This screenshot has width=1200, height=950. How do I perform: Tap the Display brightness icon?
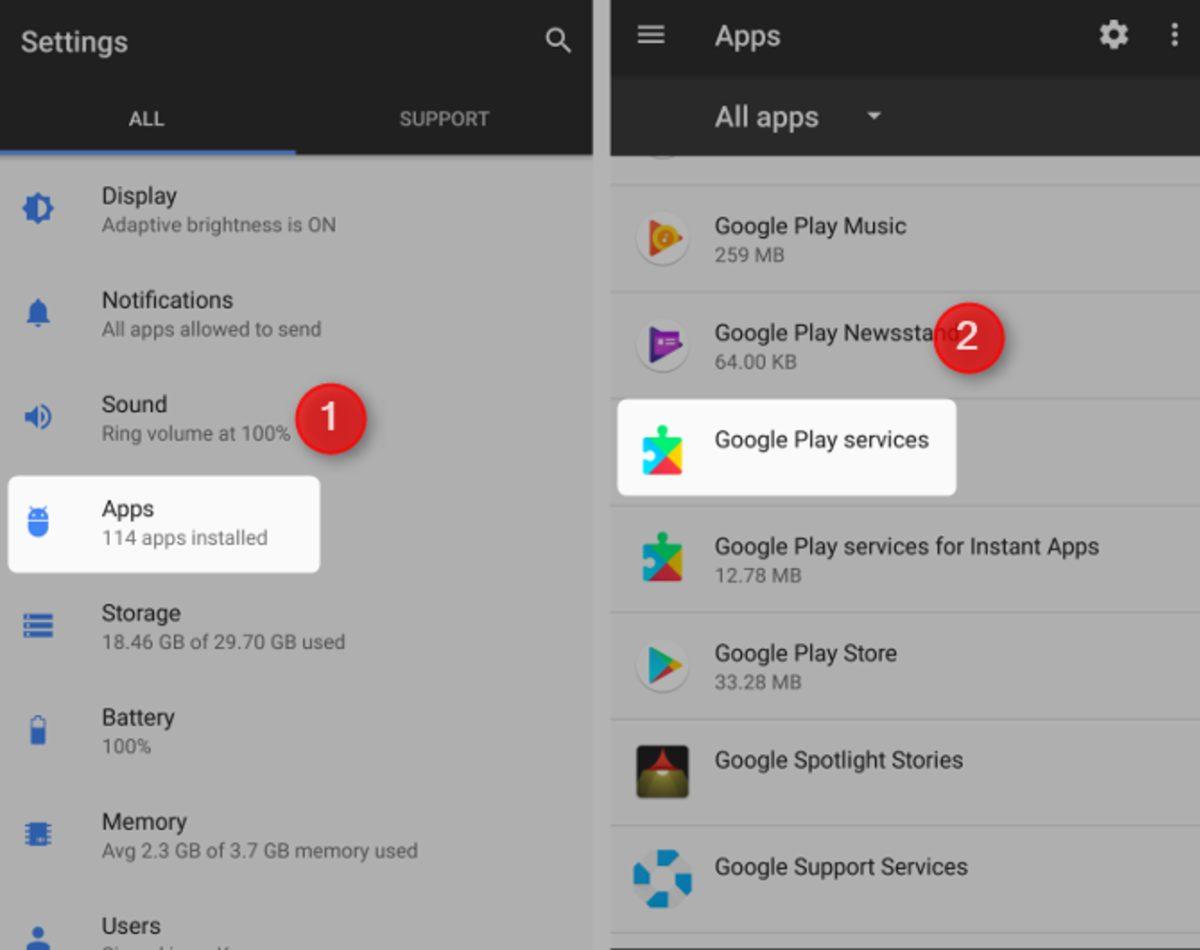point(38,209)
